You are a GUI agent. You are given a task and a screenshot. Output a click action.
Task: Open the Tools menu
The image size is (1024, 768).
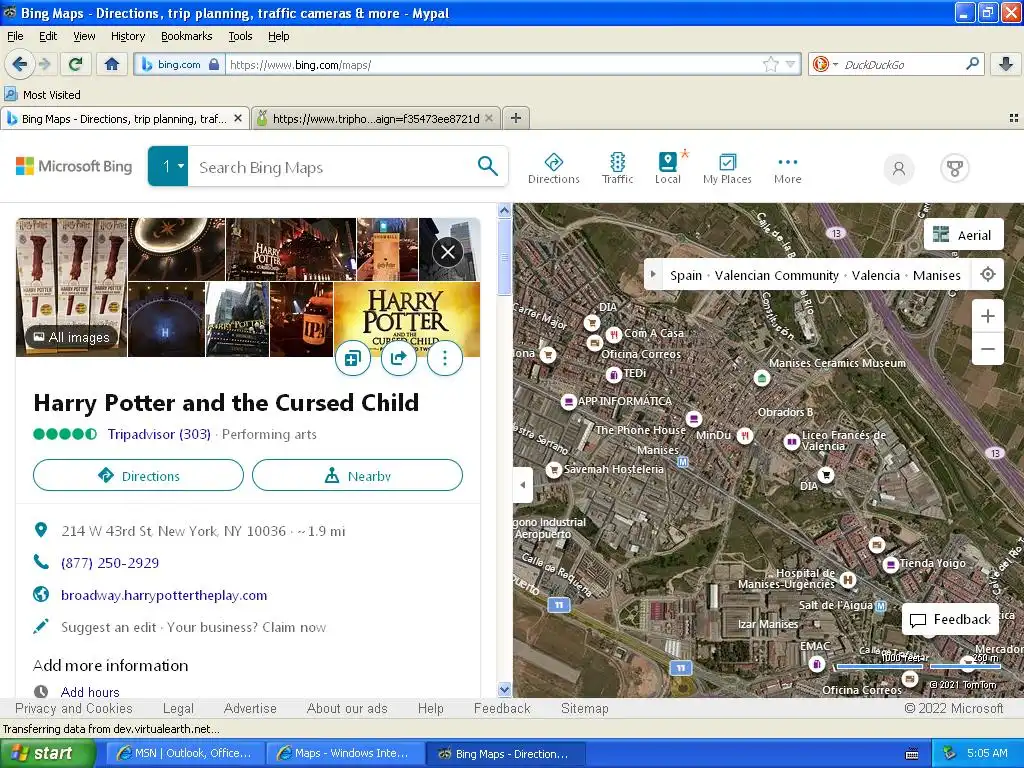point(240,36)
